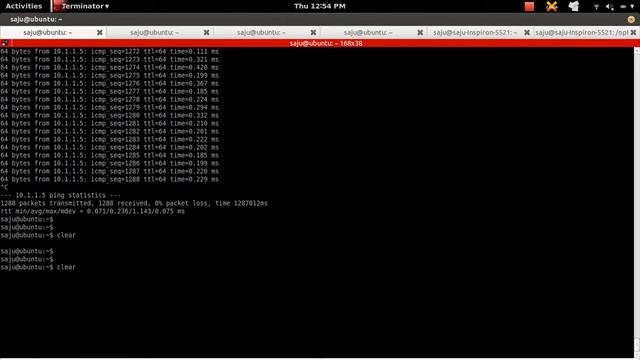Close the Terminator window with orange button

(631, 19)
